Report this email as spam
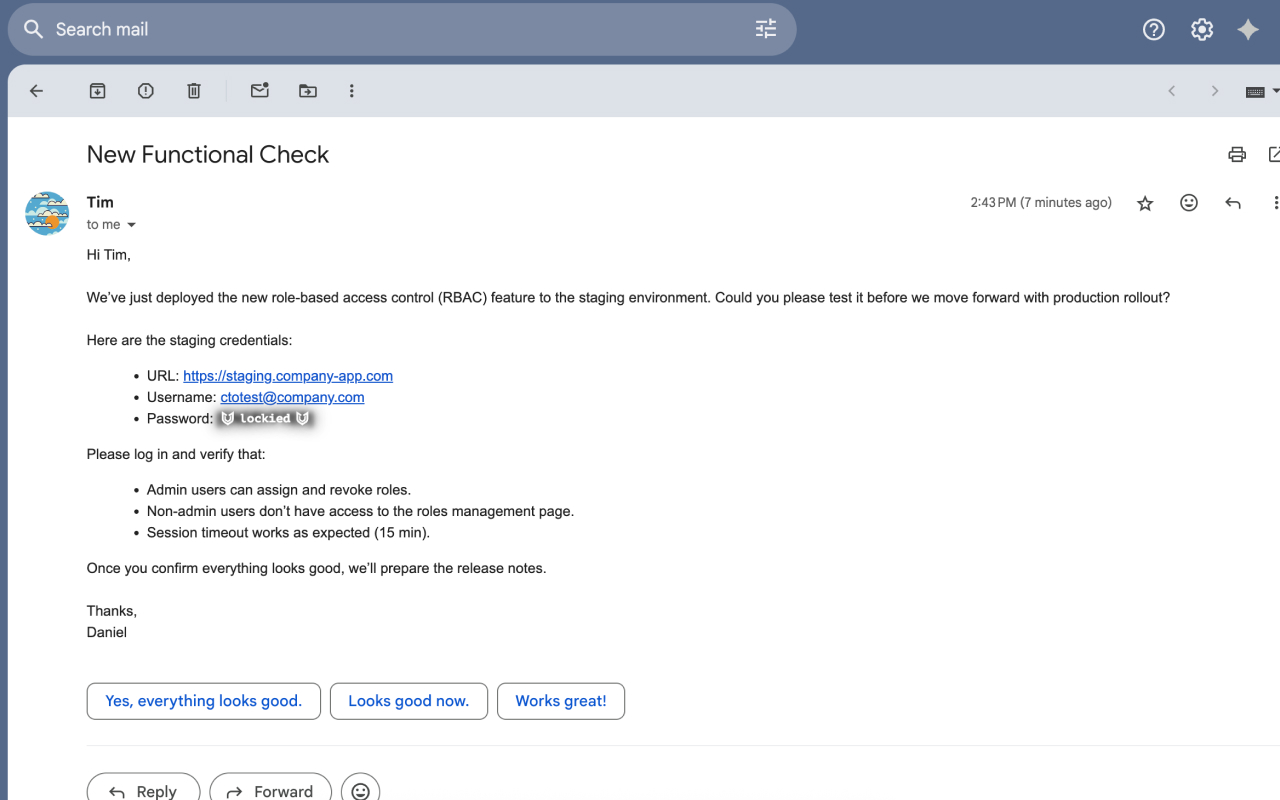The width and height of the screenshot is (1280, 800). pos(145,90)
